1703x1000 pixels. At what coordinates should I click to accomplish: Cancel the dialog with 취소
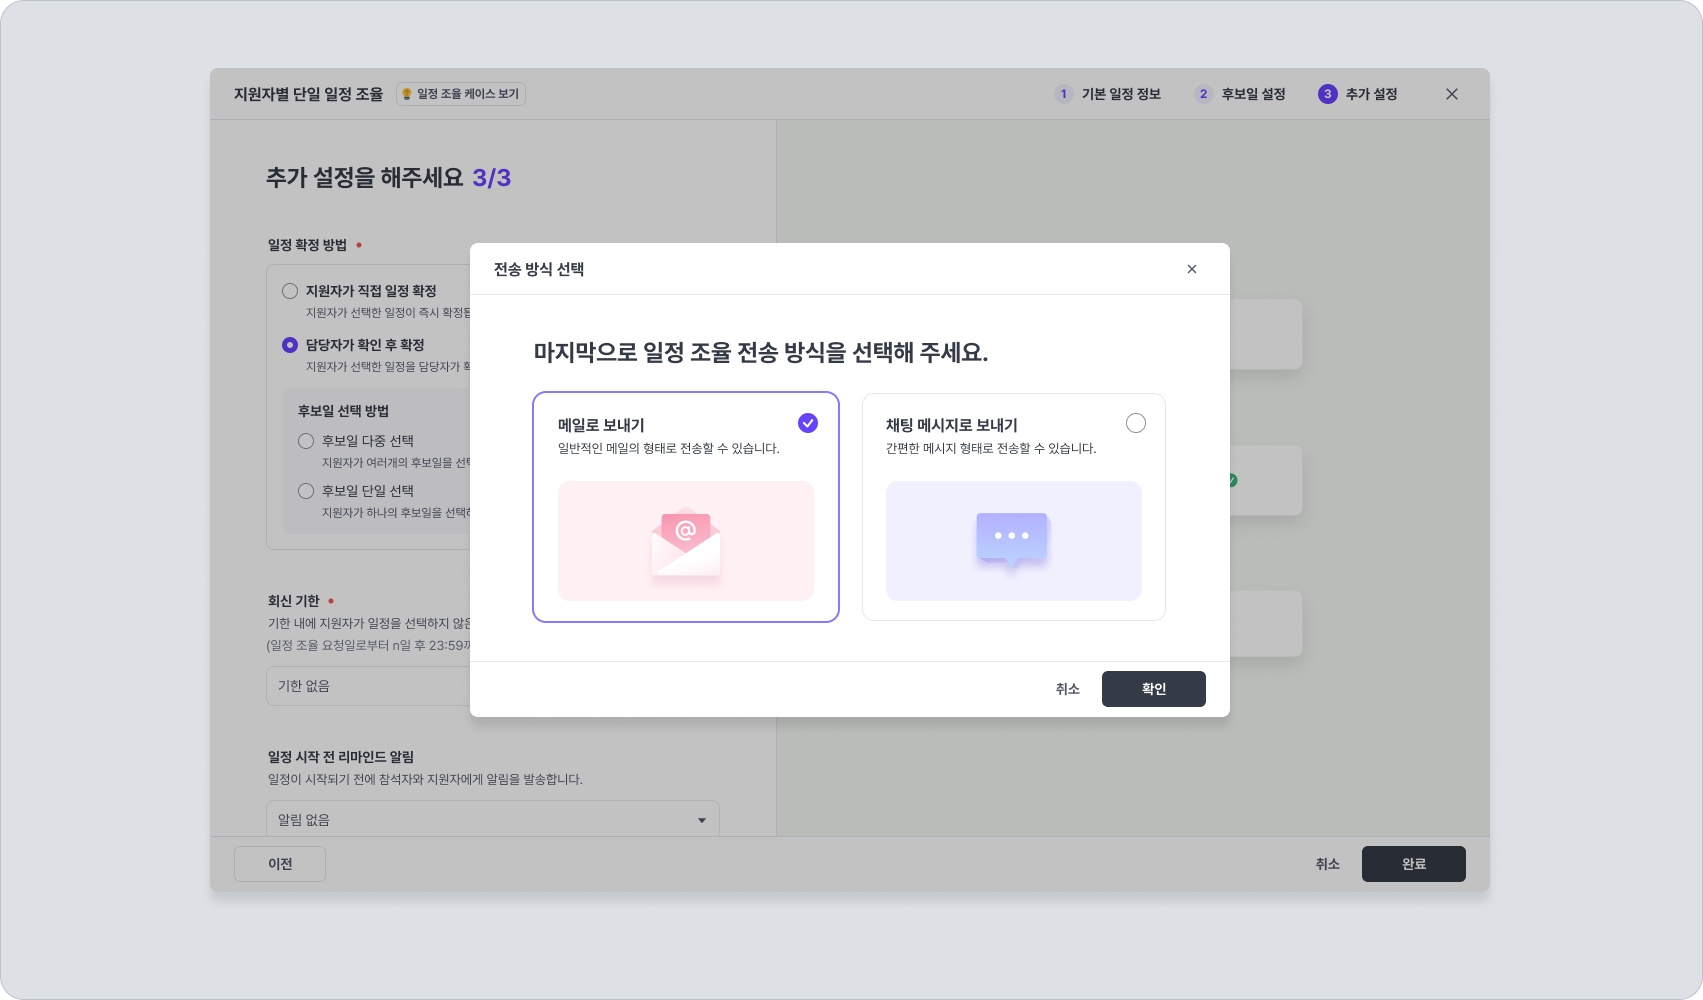[1068, 689]
